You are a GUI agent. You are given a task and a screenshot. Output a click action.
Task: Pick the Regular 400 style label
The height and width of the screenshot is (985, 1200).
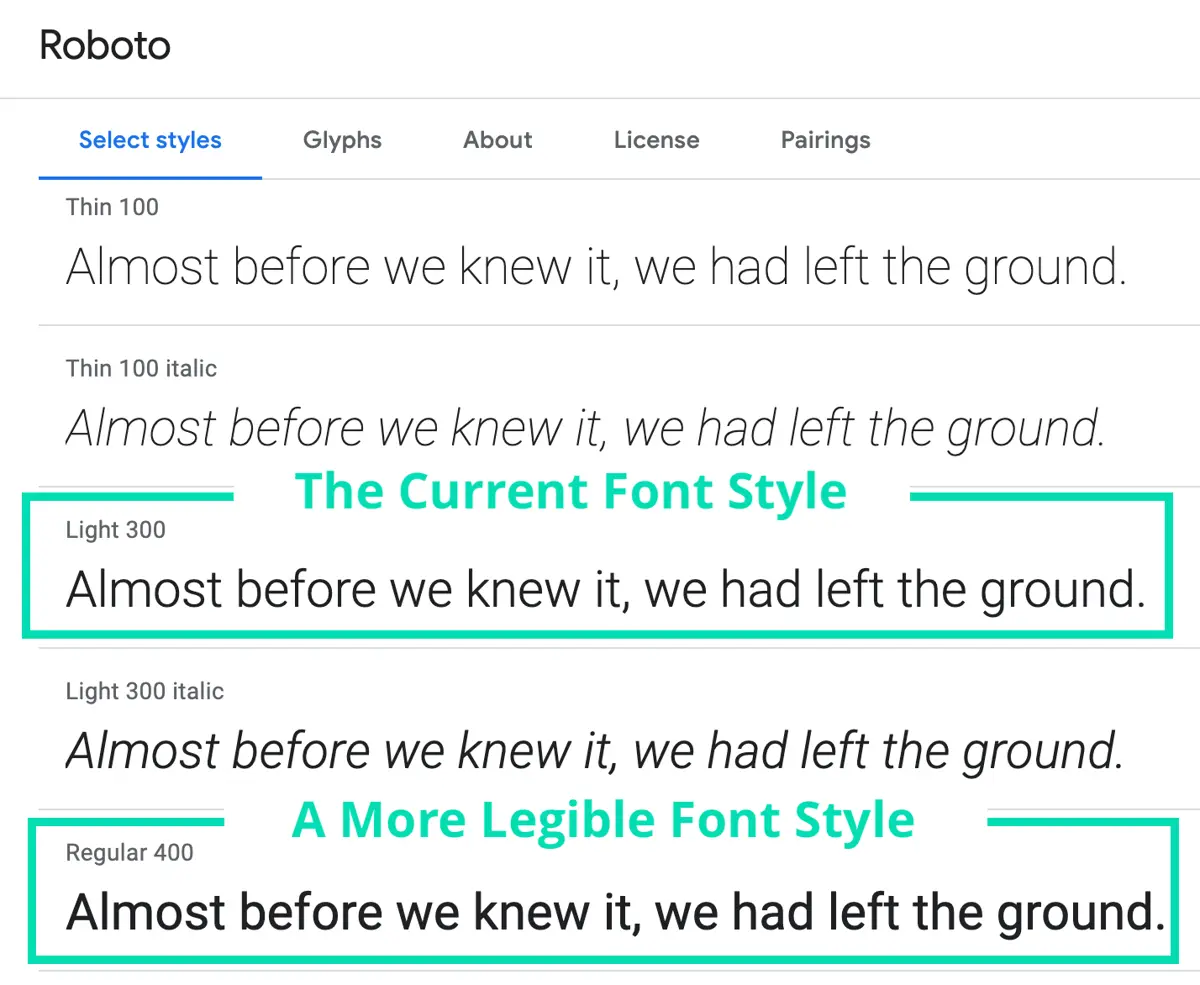tap(129, 853)
